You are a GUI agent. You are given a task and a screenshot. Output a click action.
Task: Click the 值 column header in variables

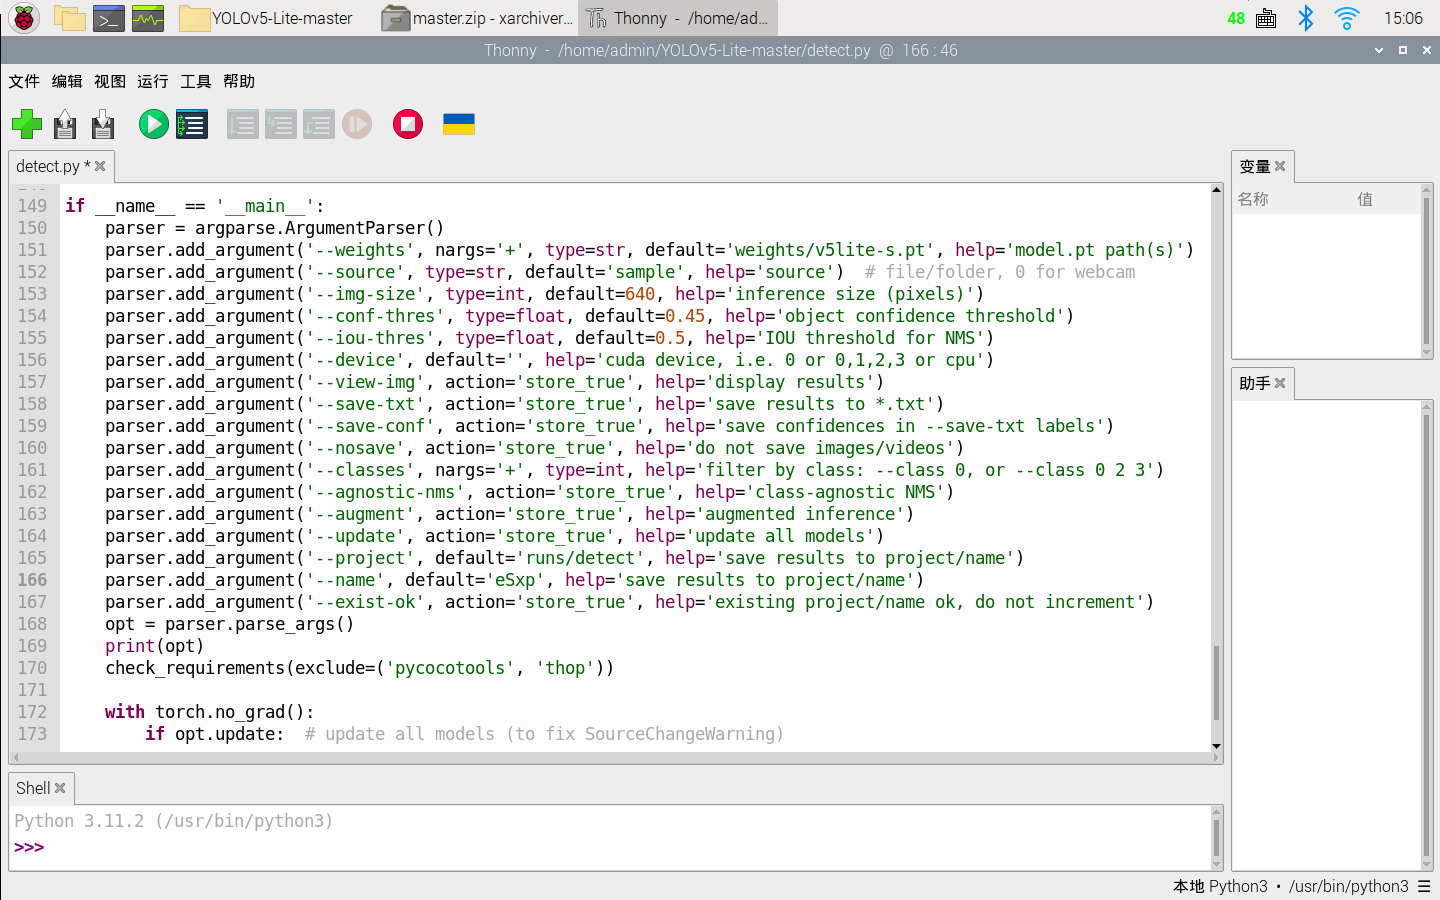(1365, 199)
